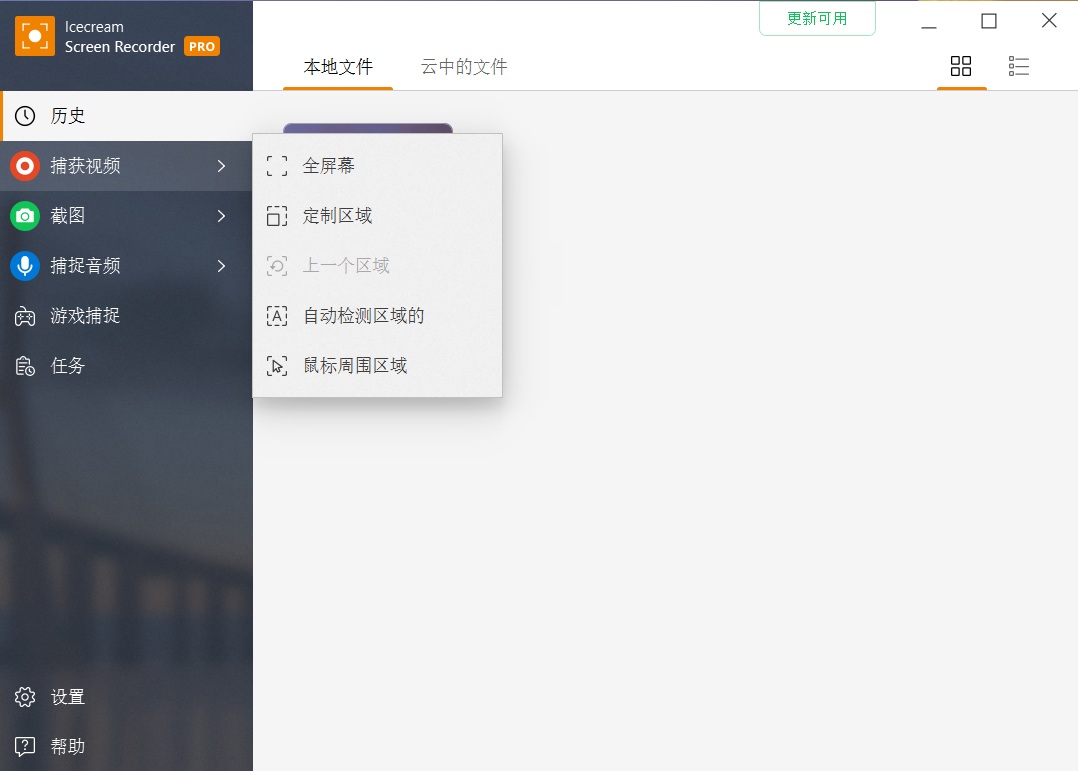Viewport: 1078px width, 771px height.
Task: Click the PRO badge beside the app name
Action: [201, 47]
